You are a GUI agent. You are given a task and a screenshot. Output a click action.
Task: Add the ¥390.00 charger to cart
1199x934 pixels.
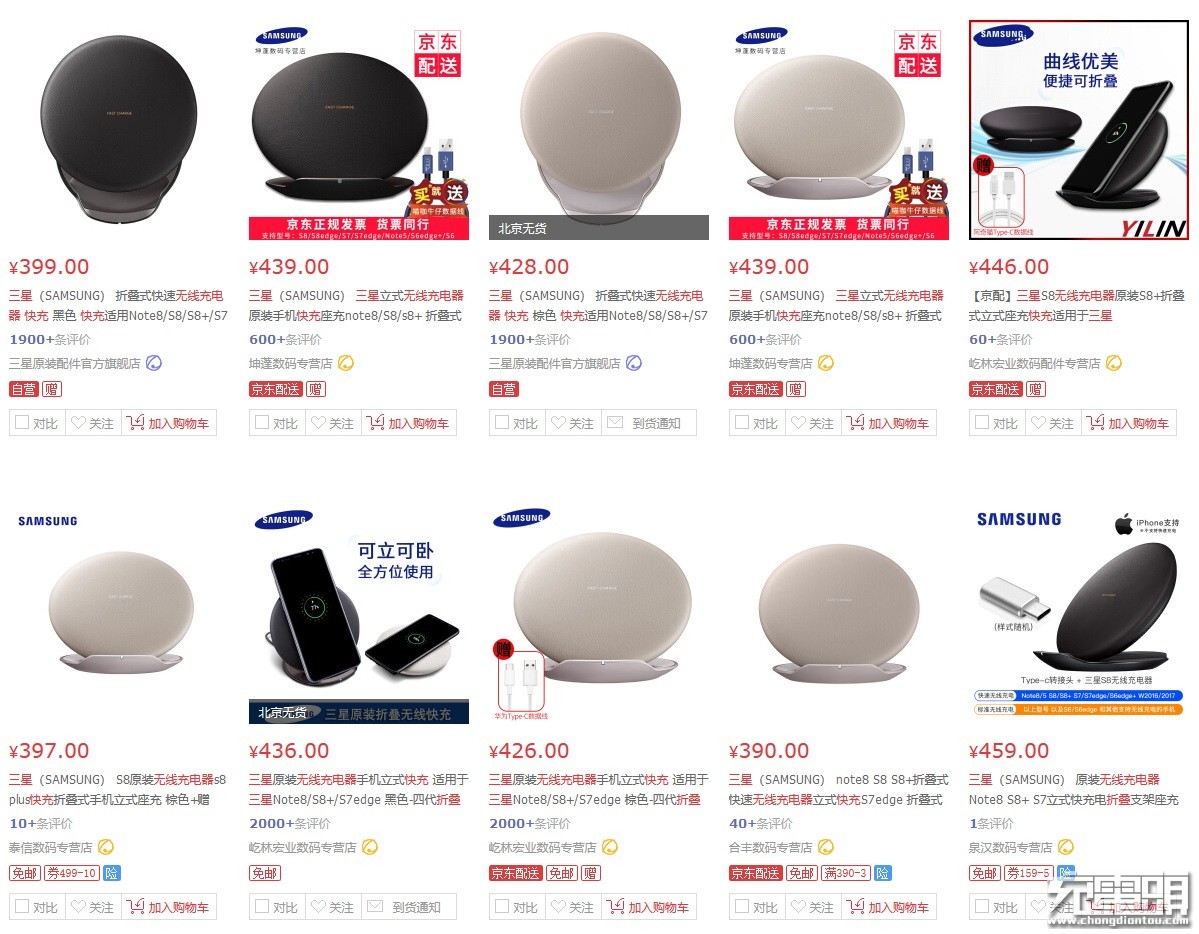pos(889,906)
